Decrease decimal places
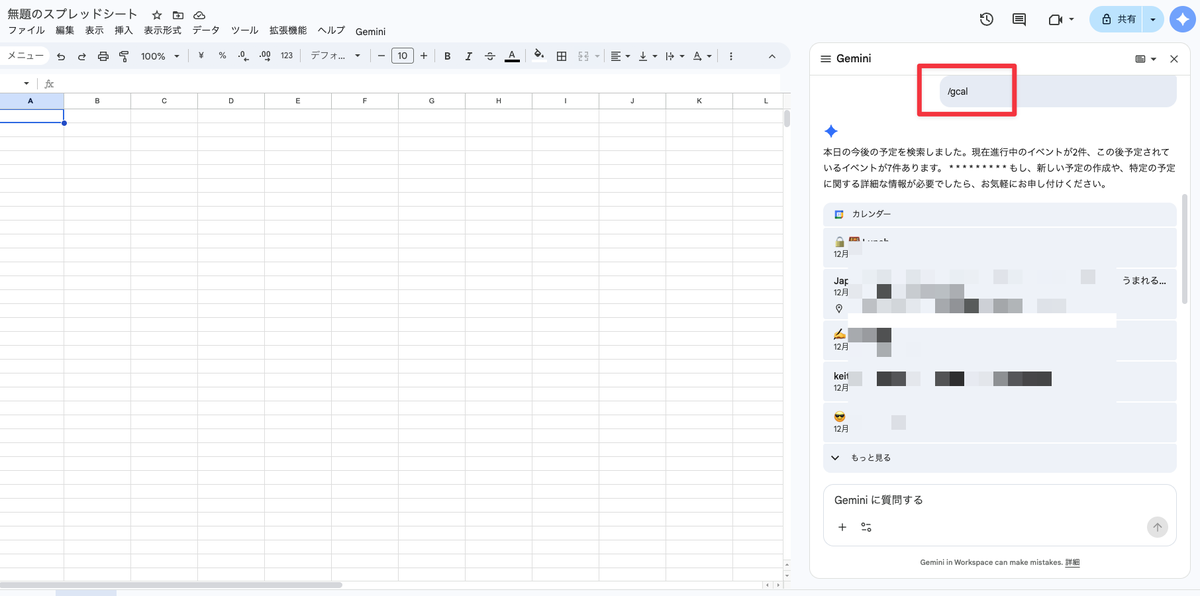The height and width of the screenshot is (596, 1200). tap(243, 56)
